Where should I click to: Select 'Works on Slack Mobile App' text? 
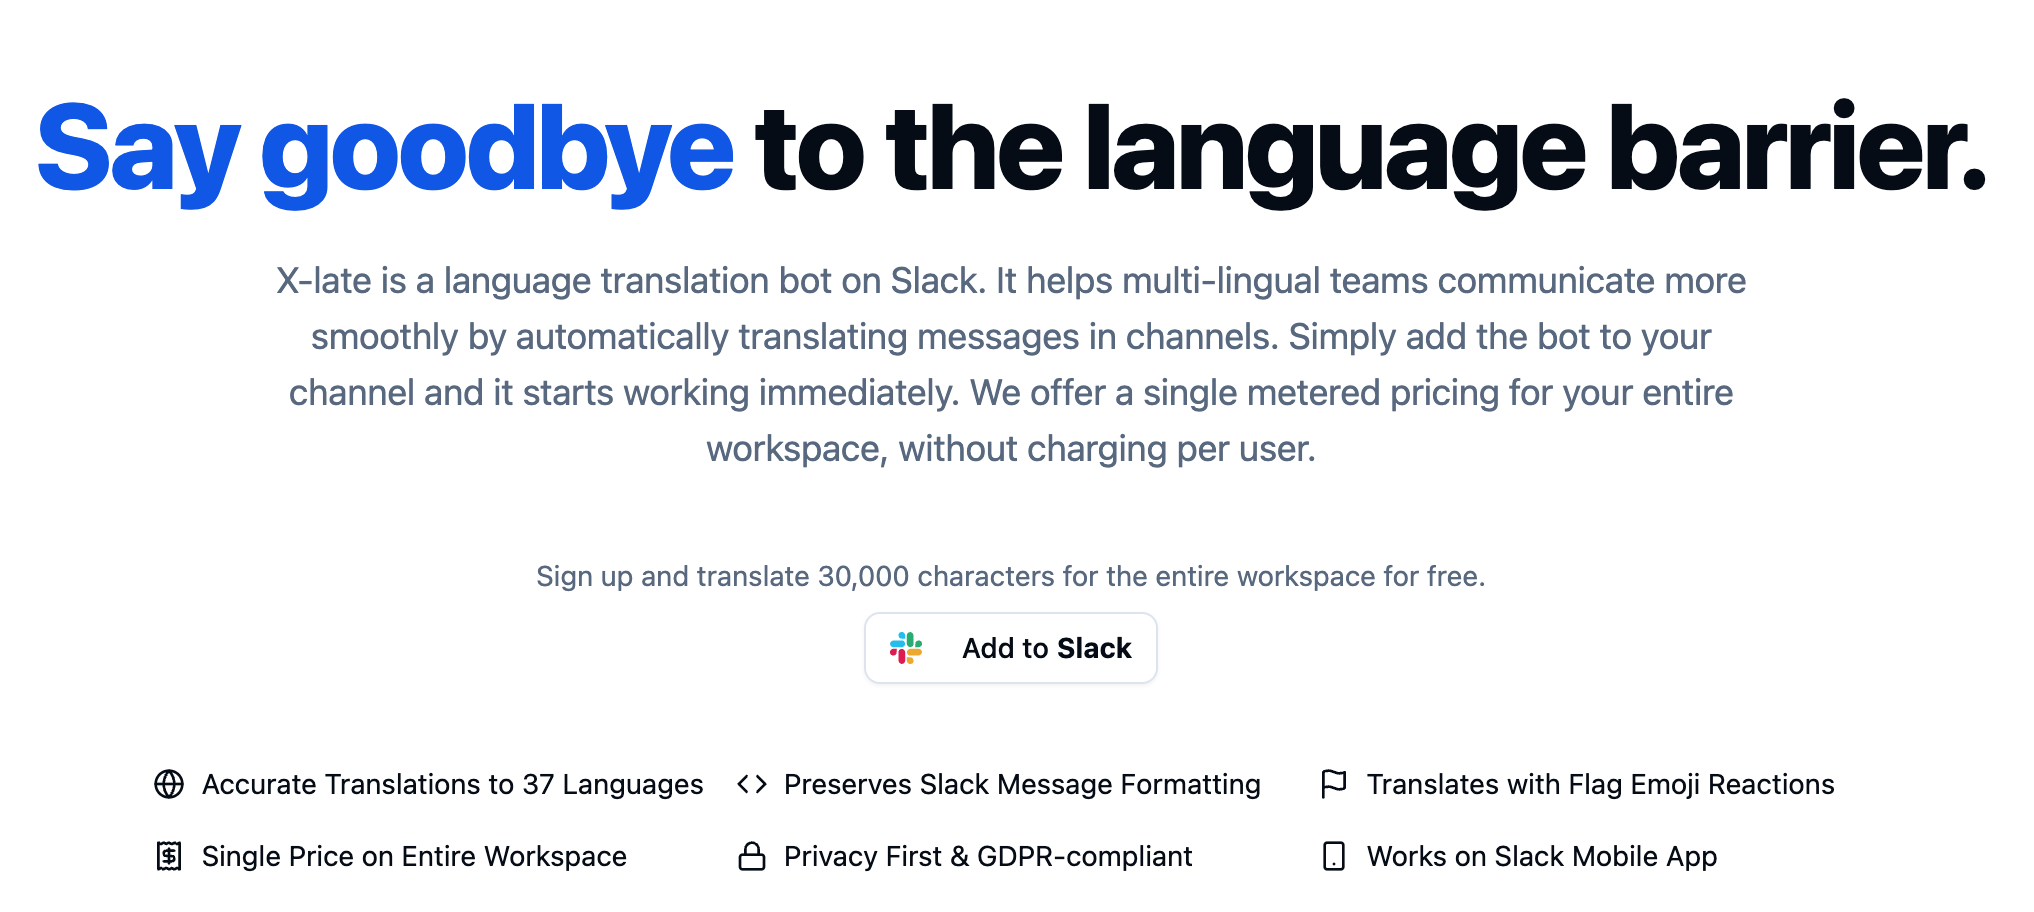click(x=1542, y=857)
